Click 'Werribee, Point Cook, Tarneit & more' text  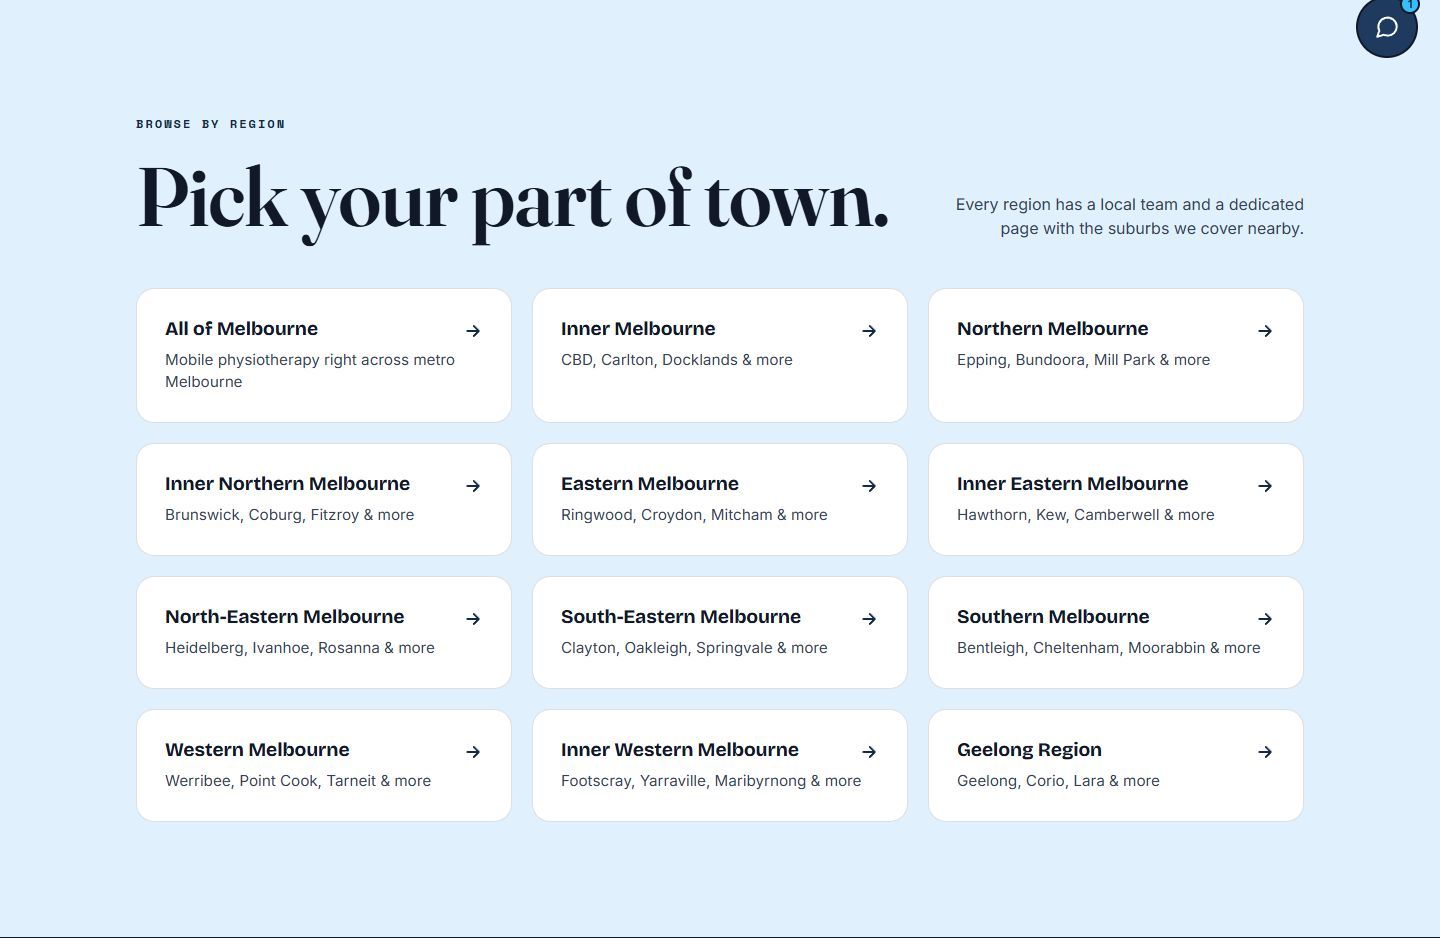click(298, 781)
